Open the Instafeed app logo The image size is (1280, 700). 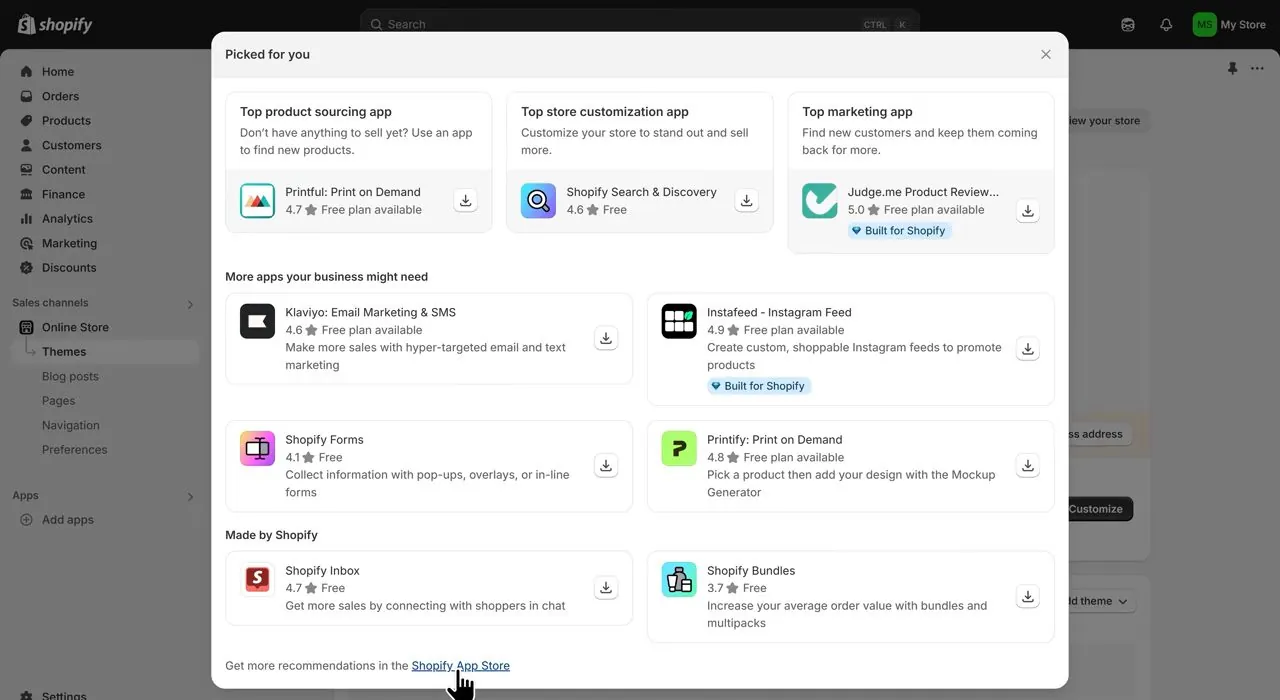[x=679, y=321]
